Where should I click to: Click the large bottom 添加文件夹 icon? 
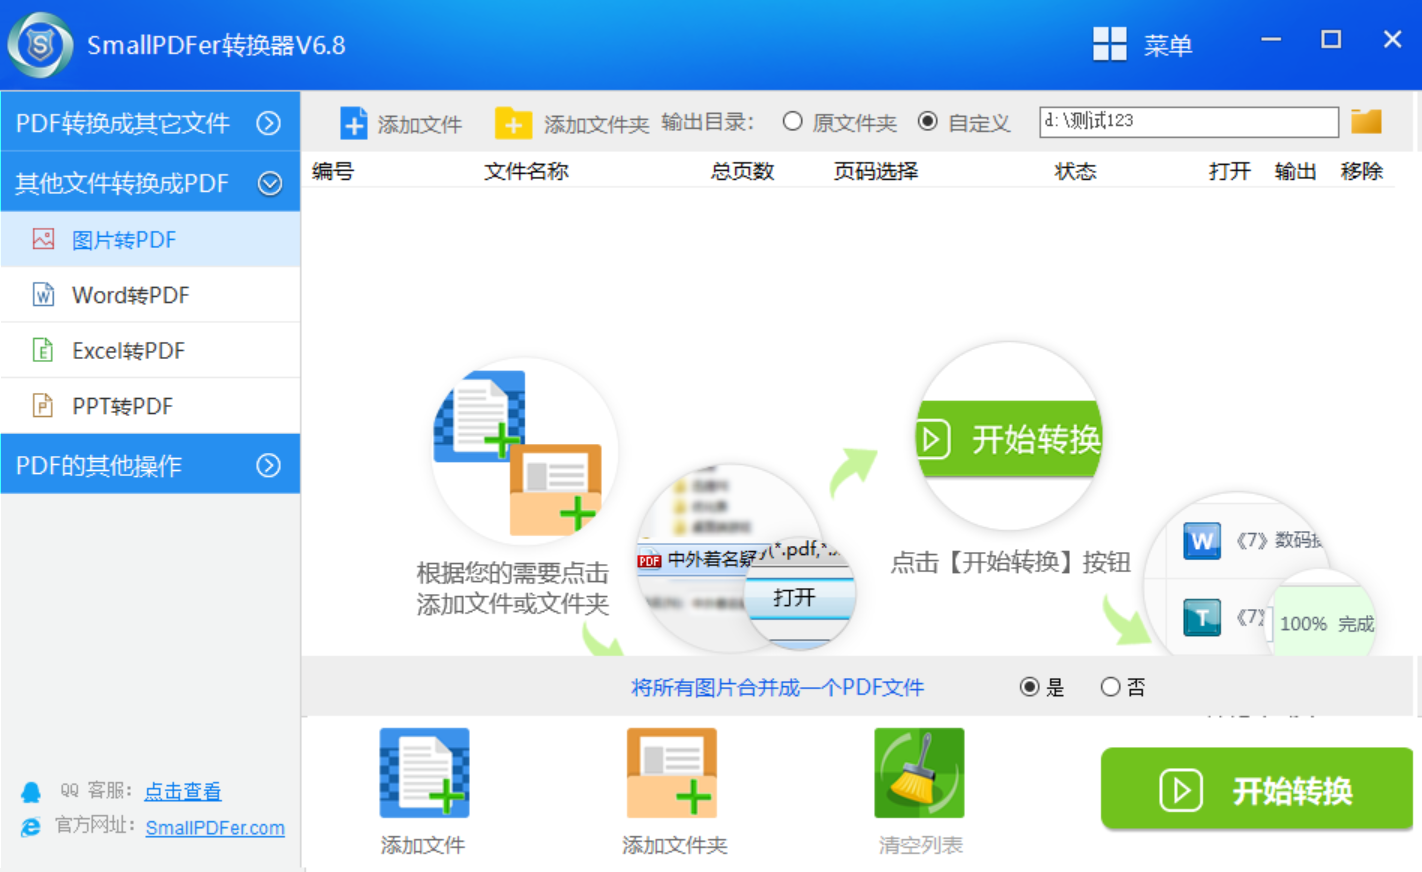[672, 773]
